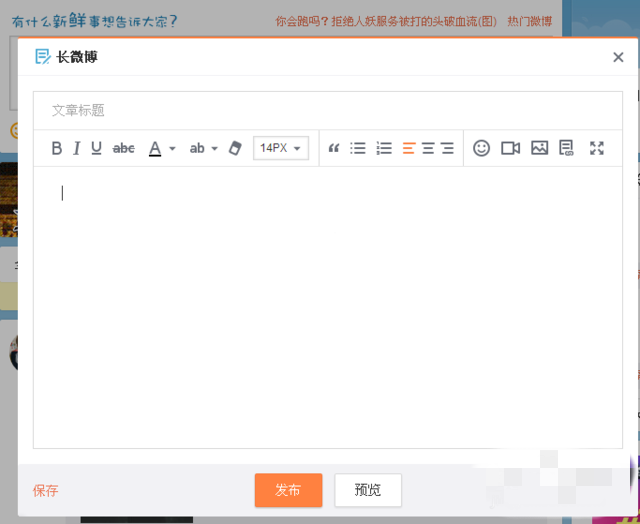Toggle underline text formatting
The width and height of the screenshot is (640, 524).
click(96, 148)
